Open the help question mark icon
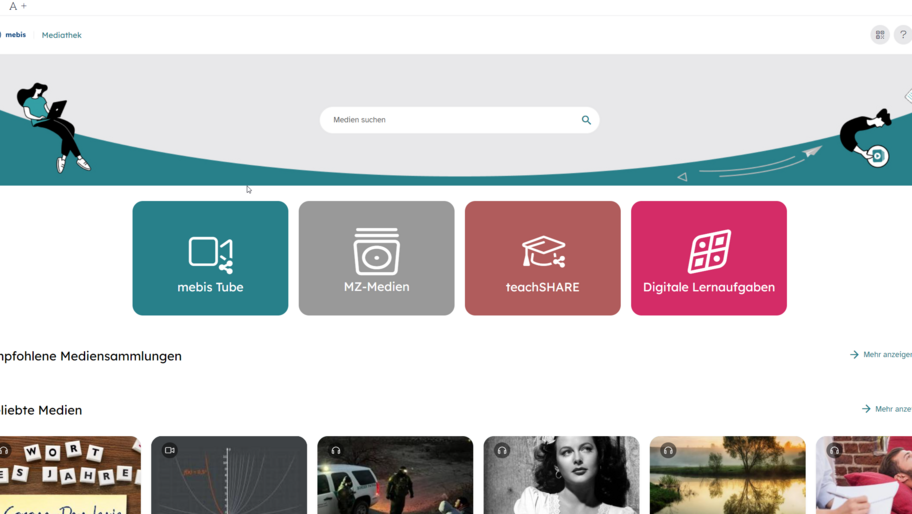 pyautogui.click(x=903, y=35)
